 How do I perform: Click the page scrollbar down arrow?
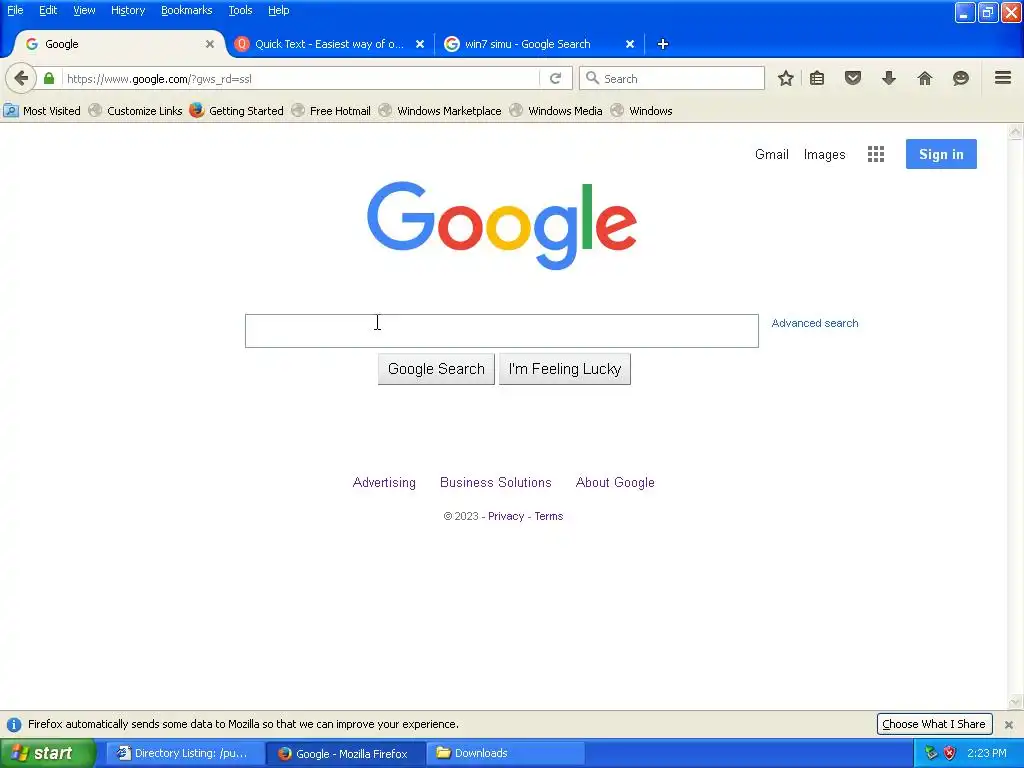coord(1016,703)
